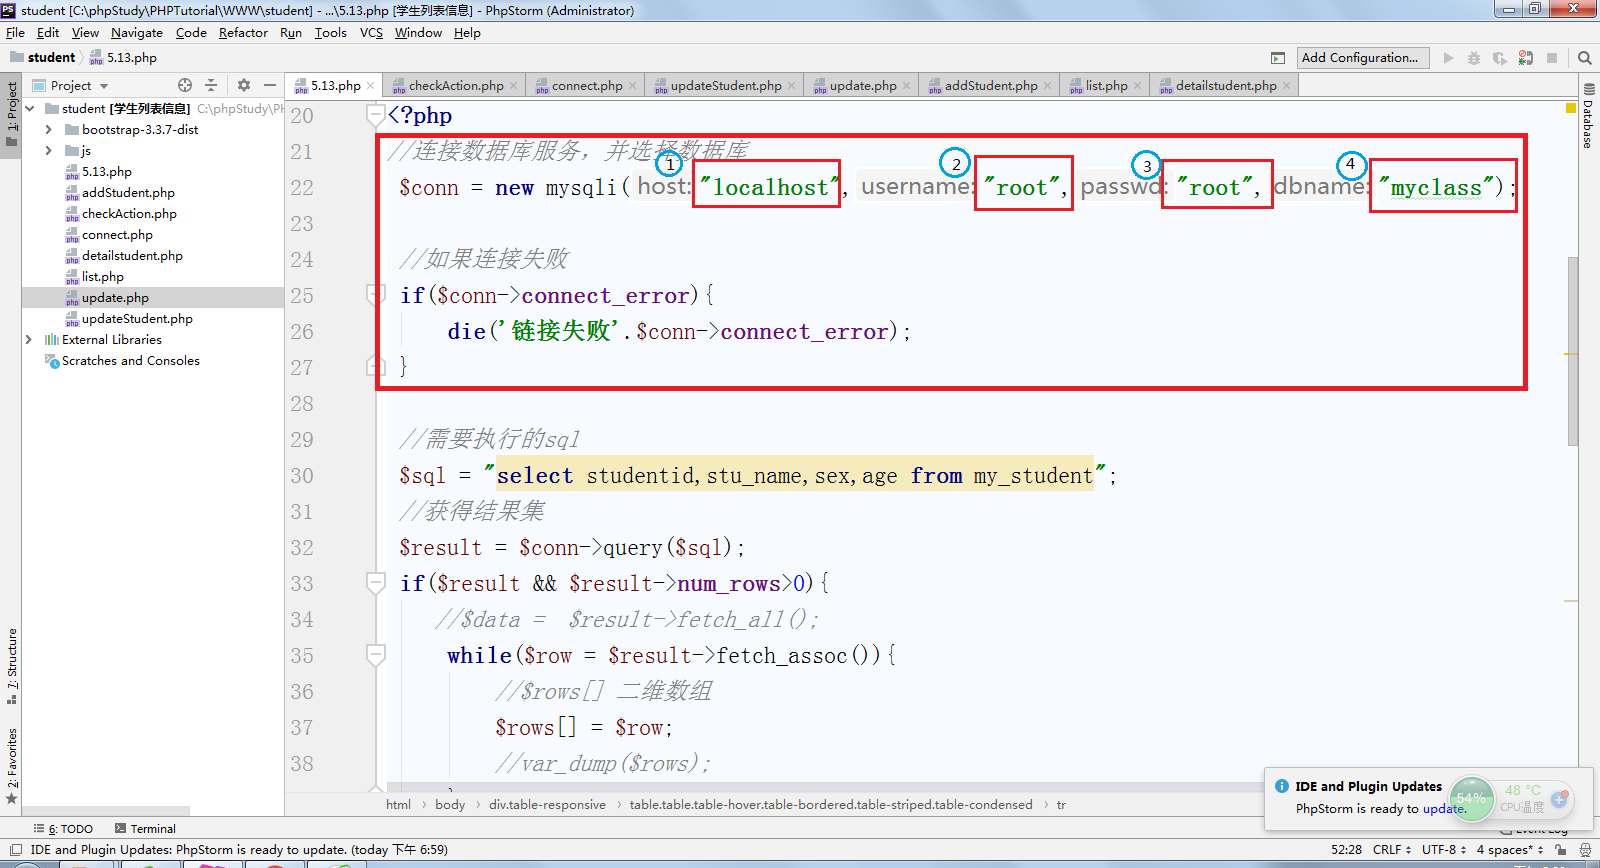Open the VCS menu

click(x=371, y=33)
